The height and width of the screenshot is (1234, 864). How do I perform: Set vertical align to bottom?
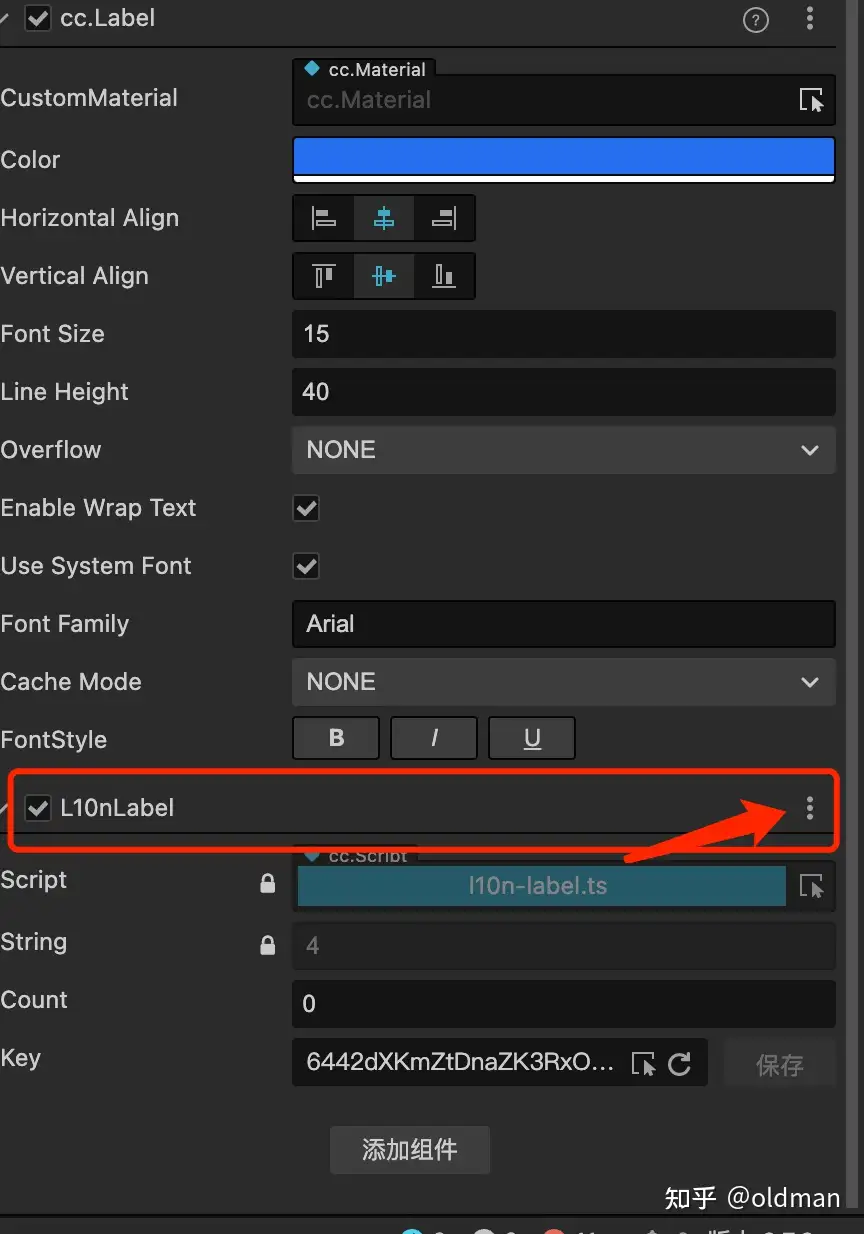click(444, 276)
